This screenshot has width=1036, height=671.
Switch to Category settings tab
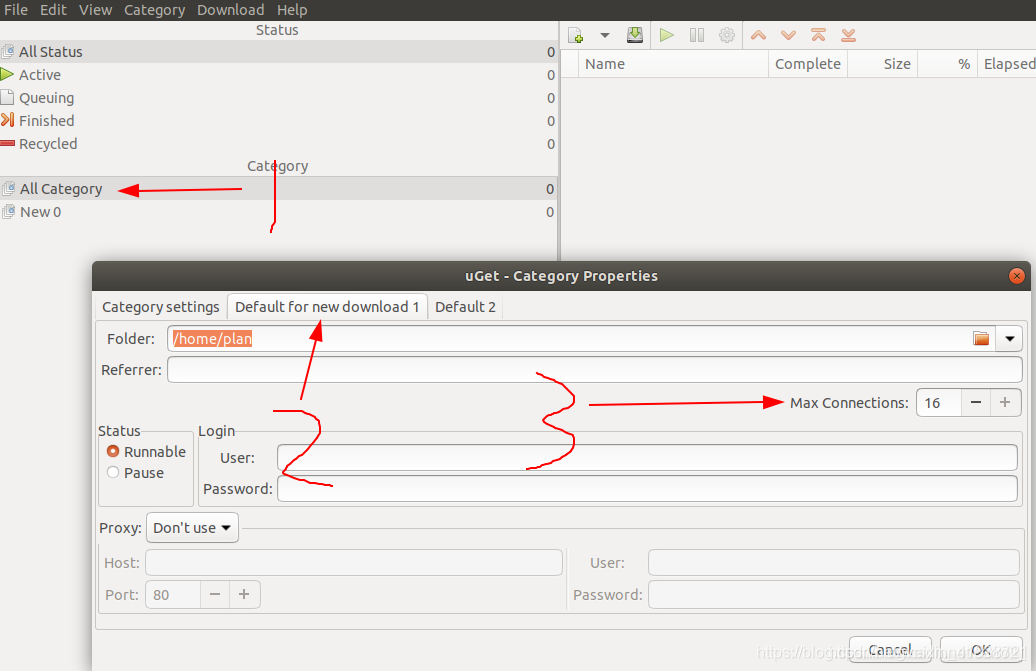point(161,307)
